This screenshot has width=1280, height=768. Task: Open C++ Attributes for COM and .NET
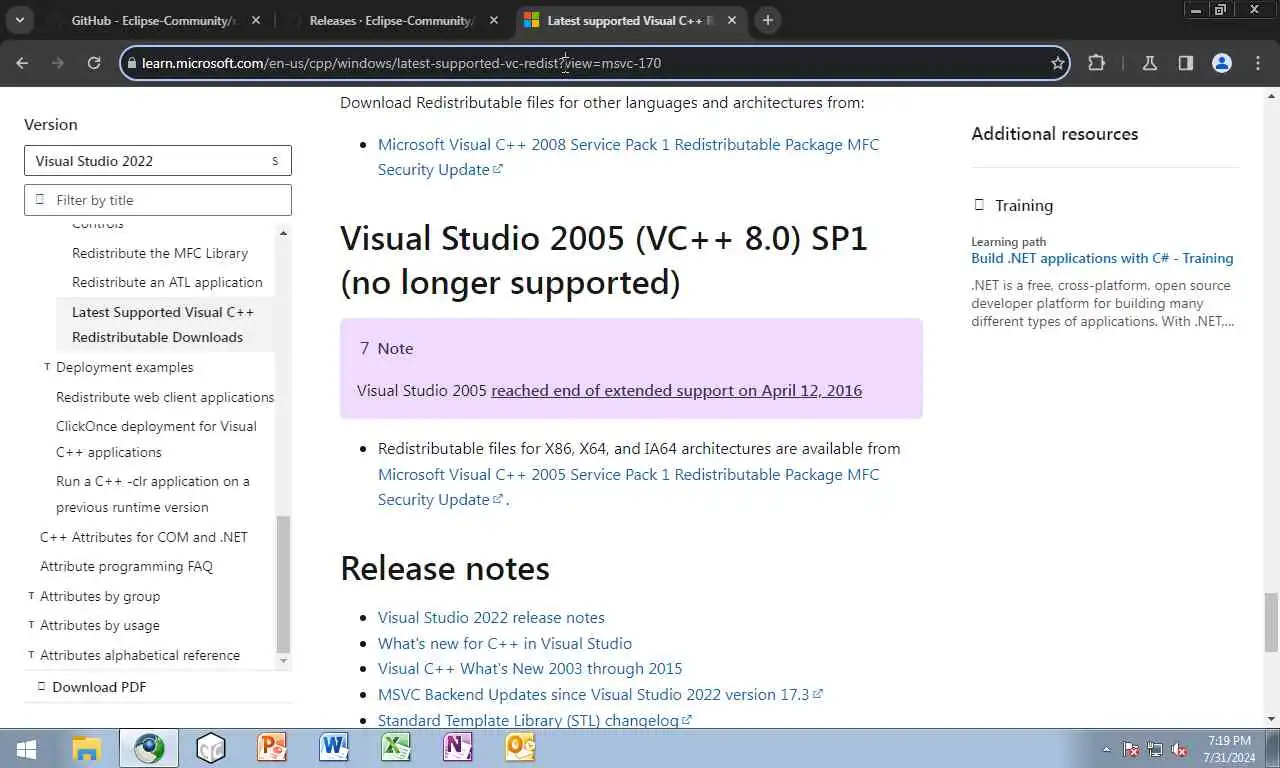144,537
